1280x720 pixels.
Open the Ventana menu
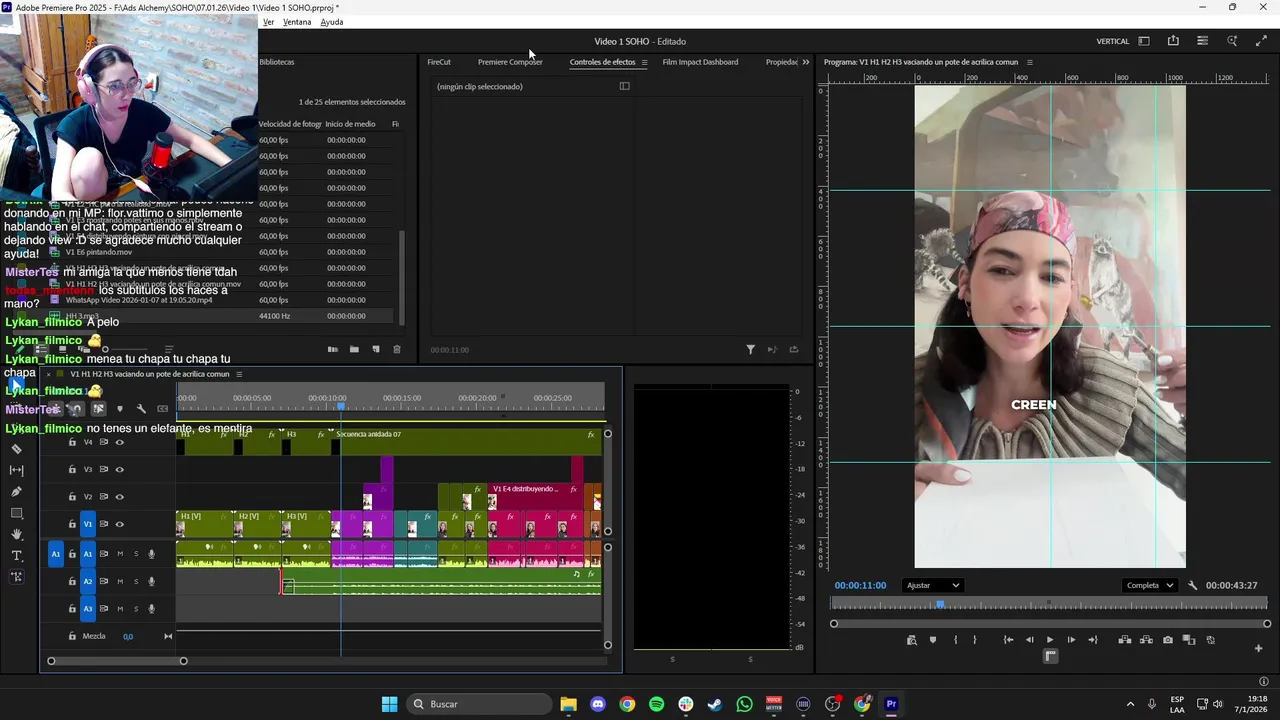[297, 22]
